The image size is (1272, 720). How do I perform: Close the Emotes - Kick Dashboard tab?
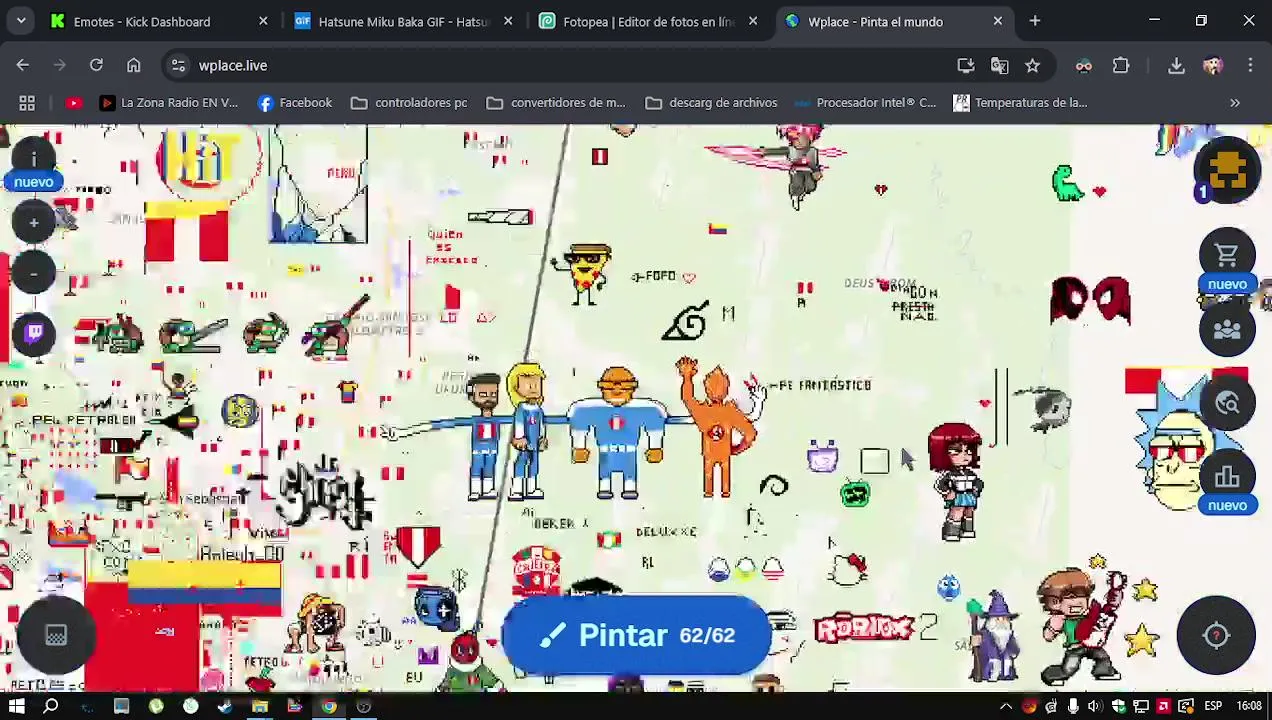263,21
